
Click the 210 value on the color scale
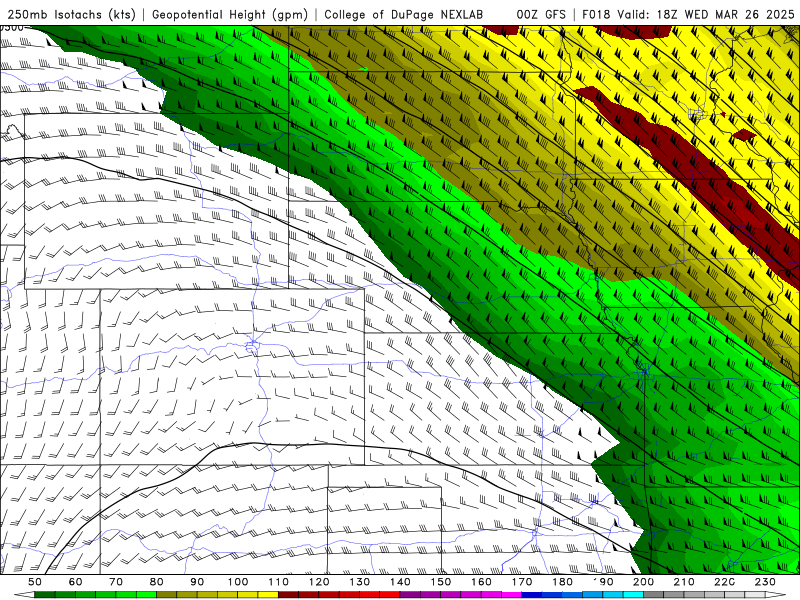tap(684, 582)
